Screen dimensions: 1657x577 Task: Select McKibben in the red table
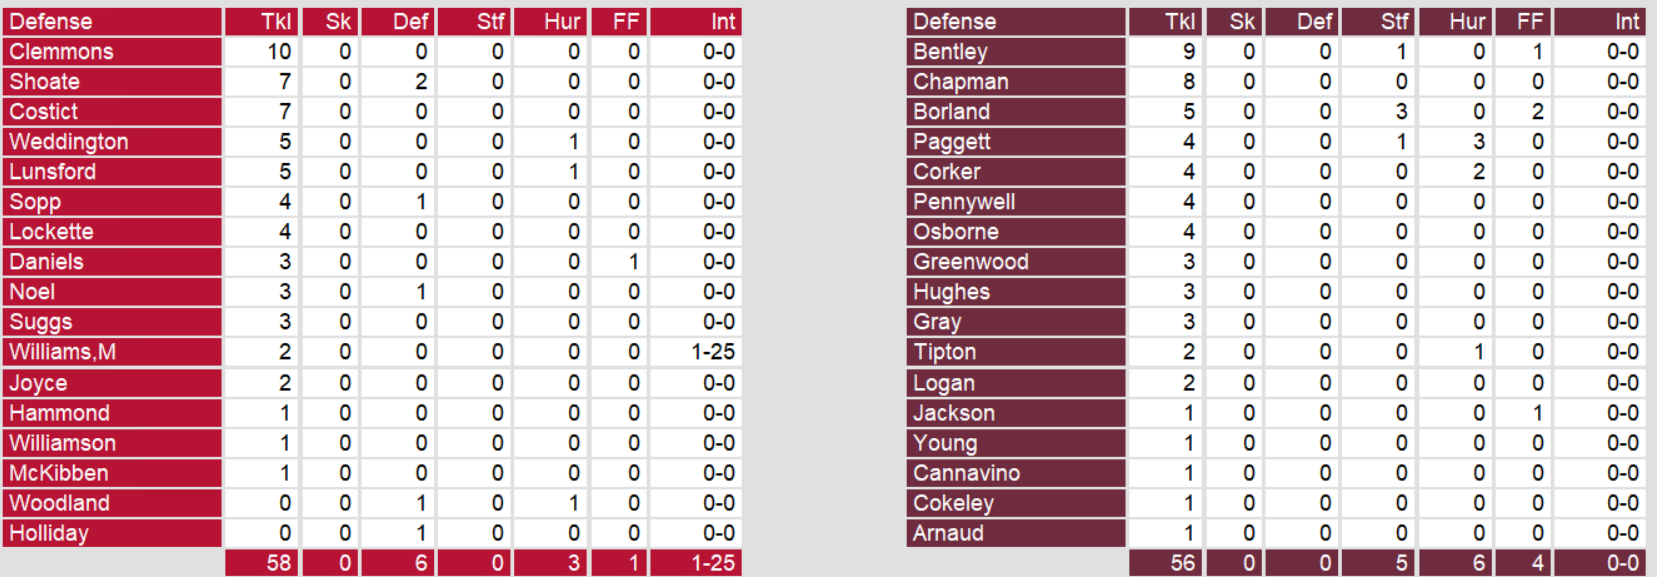(x=59, y=473)
